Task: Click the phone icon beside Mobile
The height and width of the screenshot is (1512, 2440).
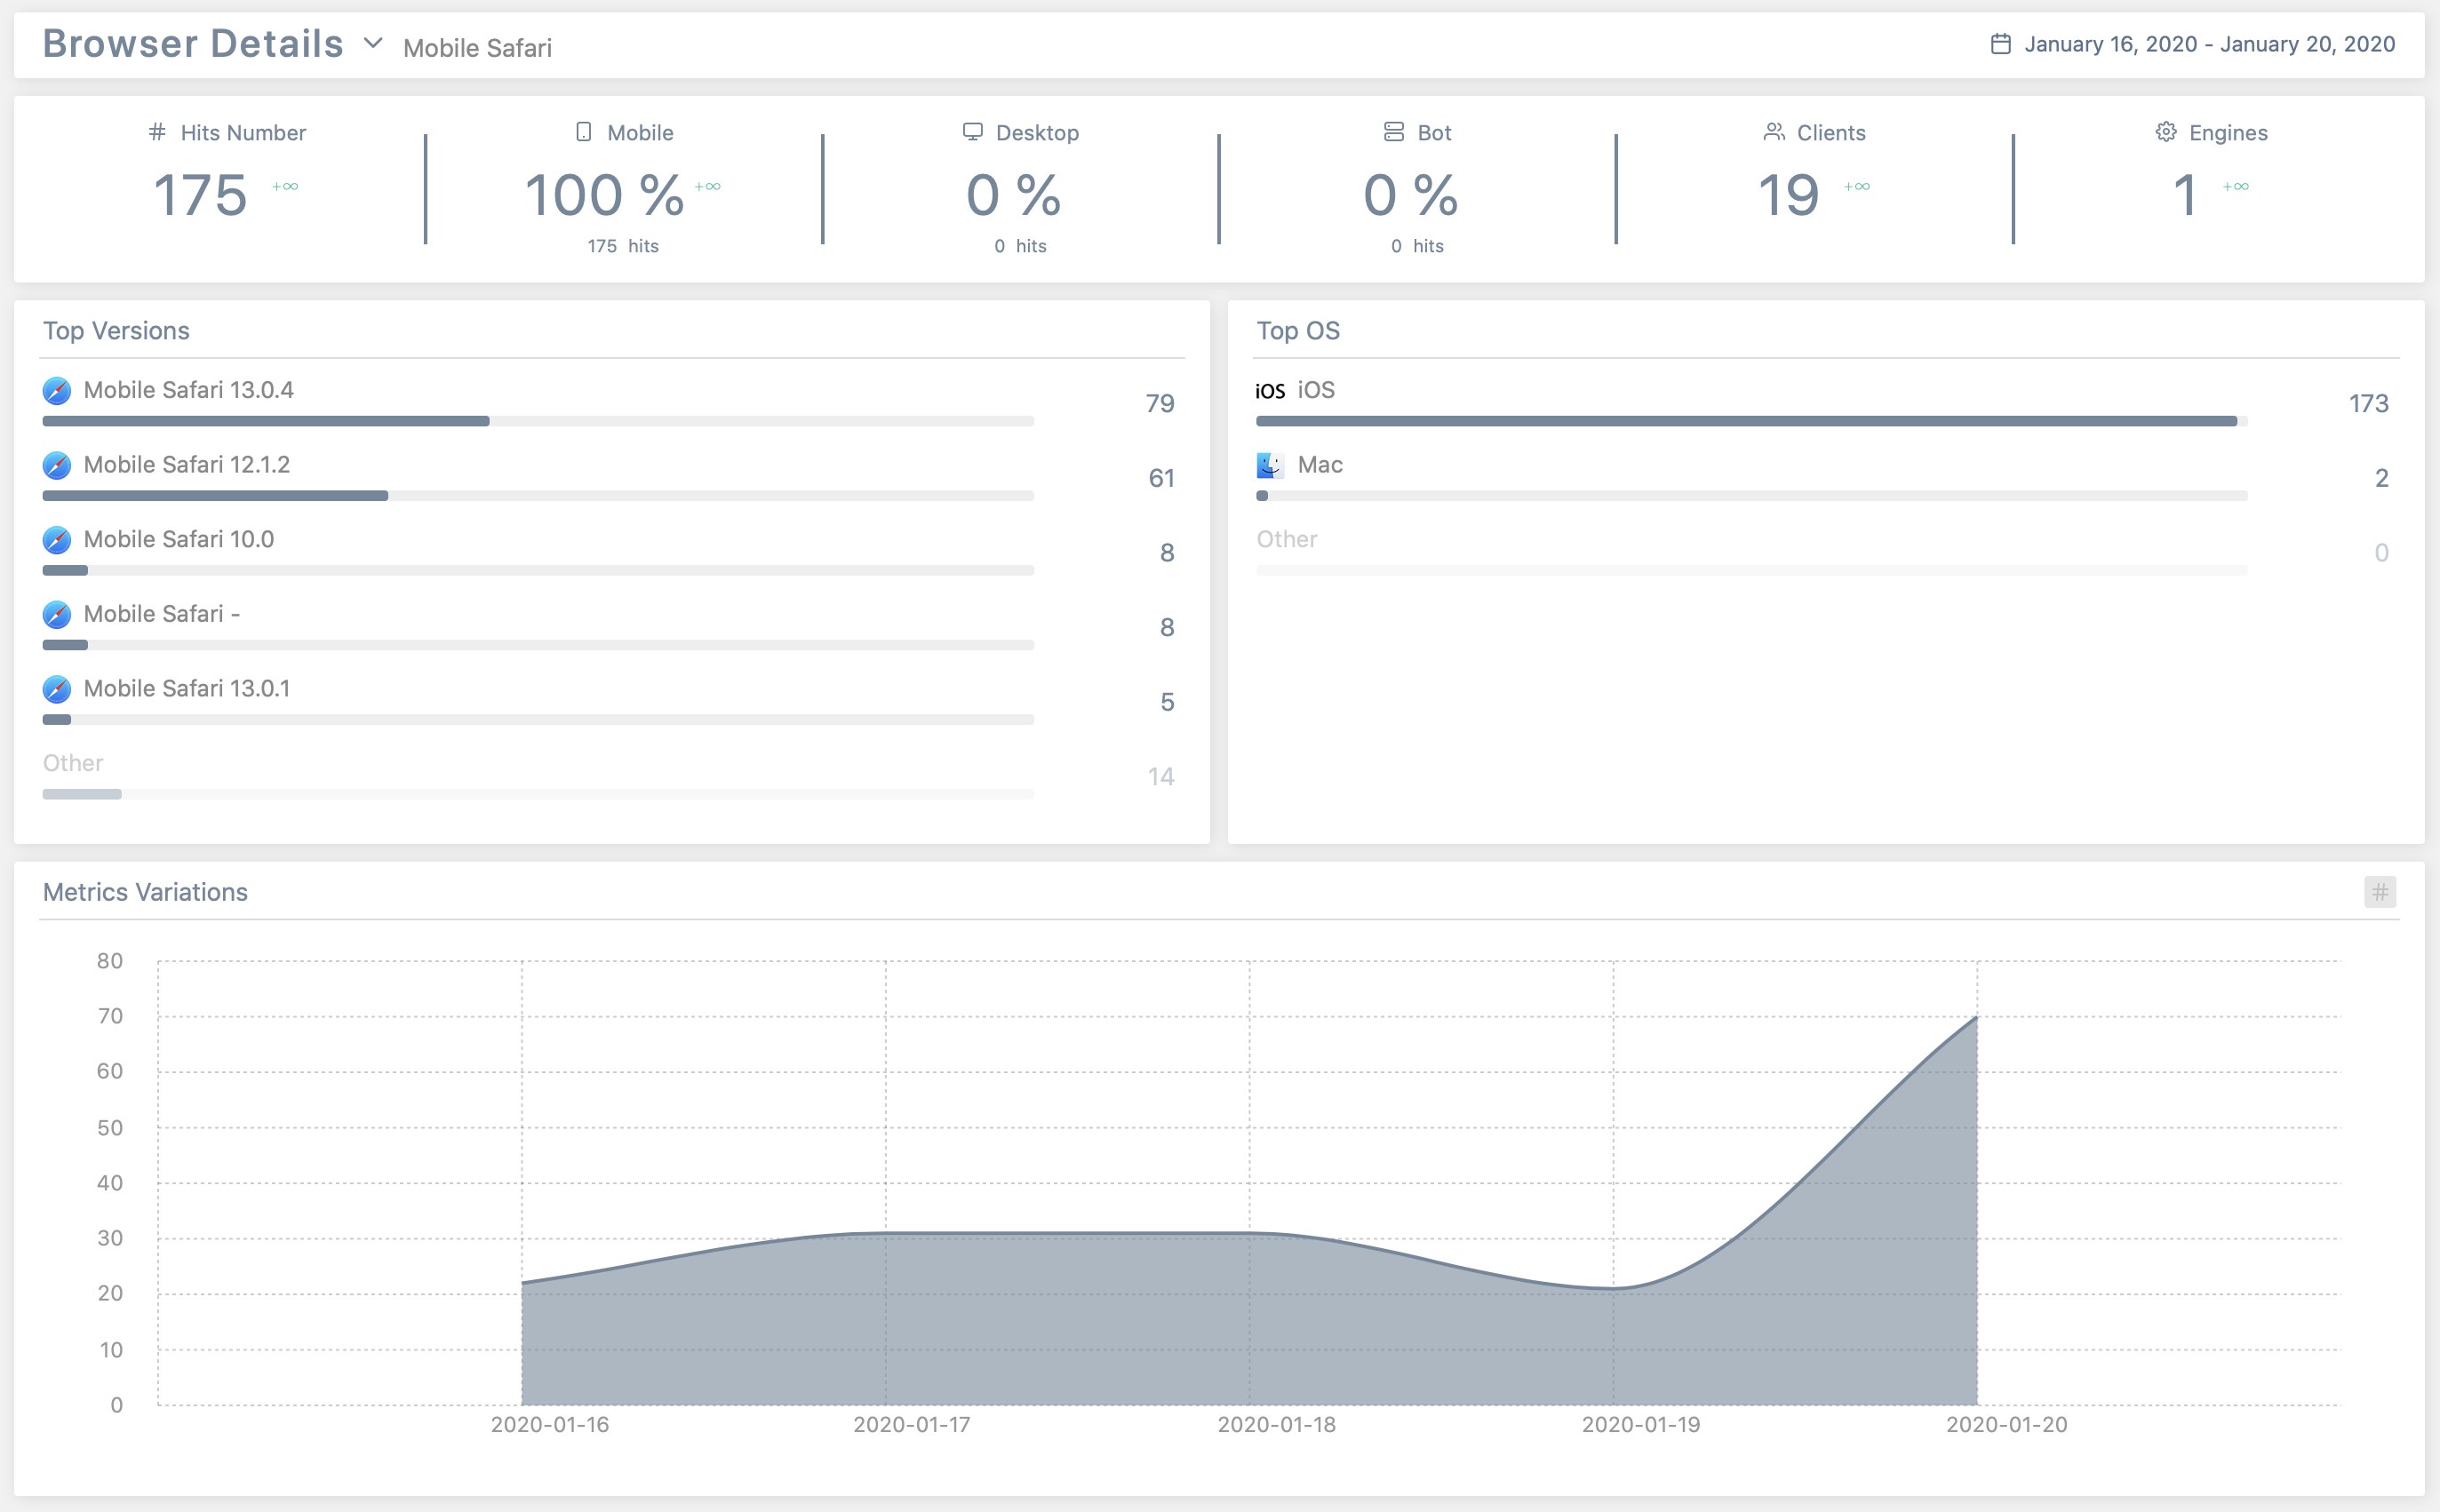Action: [x=584, y=132]
